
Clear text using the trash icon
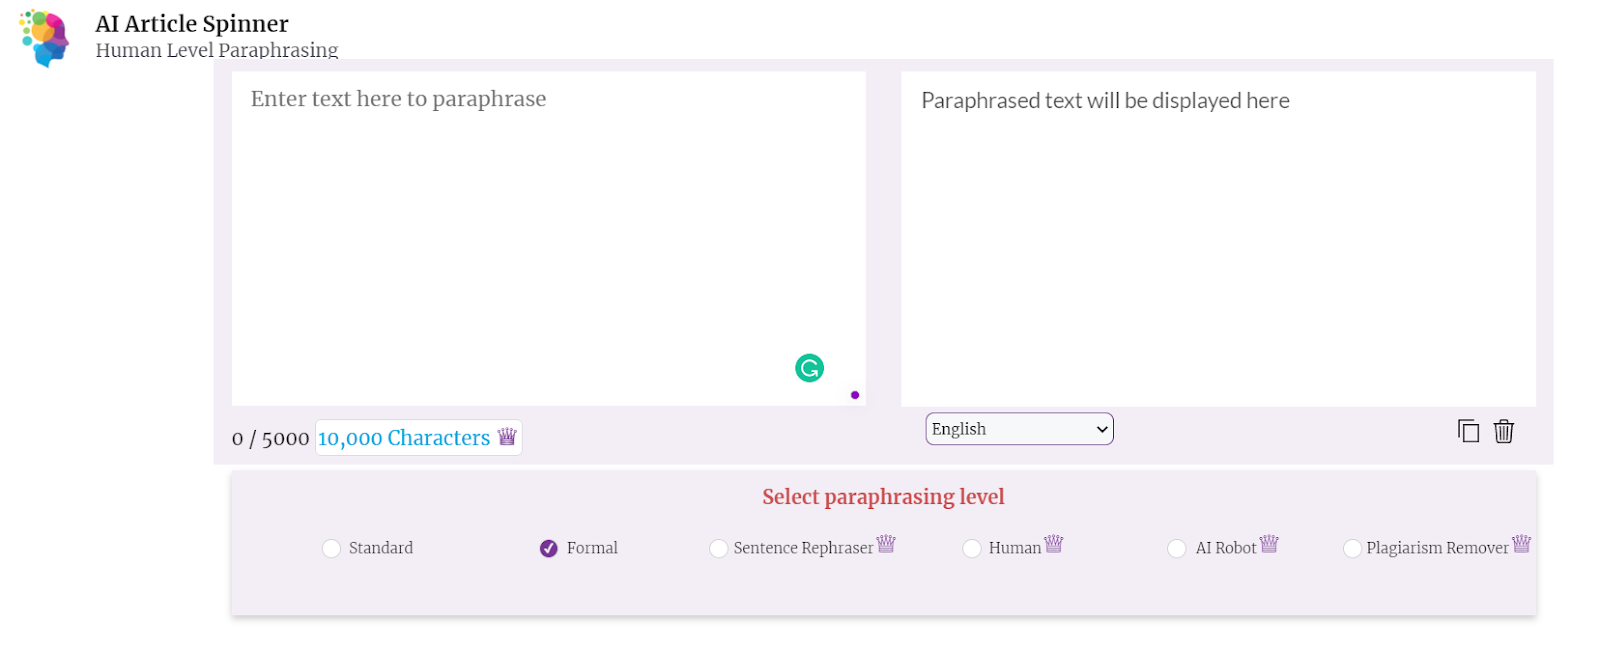1503,431
